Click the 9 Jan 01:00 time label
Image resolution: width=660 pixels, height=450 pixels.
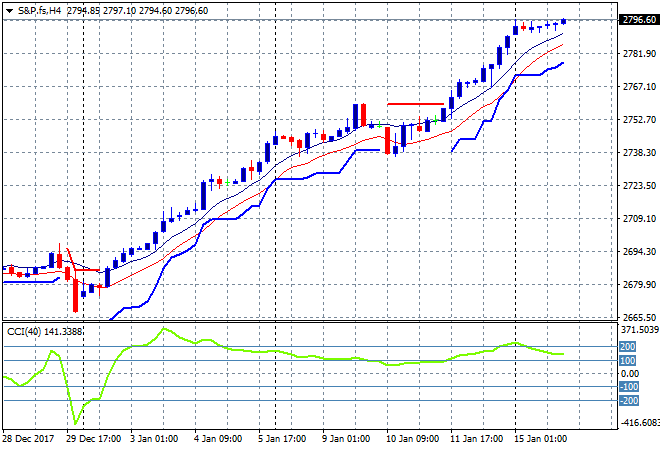(346, 439)
